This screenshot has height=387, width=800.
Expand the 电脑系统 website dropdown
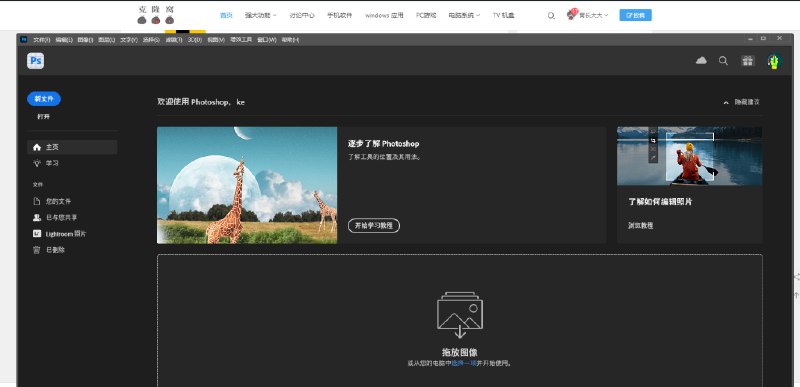coord(464,15)
